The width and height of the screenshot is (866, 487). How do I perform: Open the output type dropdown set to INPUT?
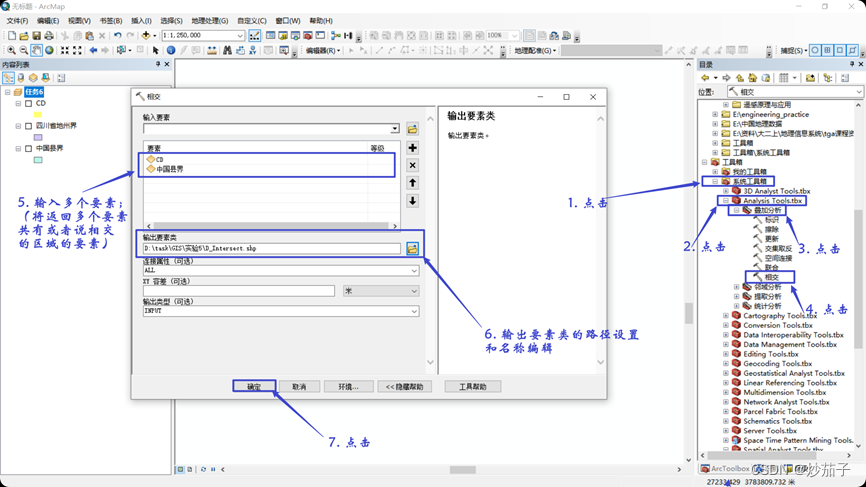(414, 311)
